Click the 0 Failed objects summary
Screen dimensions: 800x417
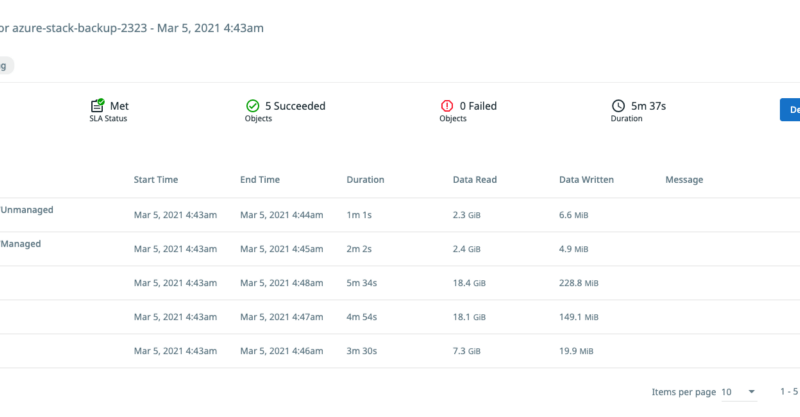478,106
